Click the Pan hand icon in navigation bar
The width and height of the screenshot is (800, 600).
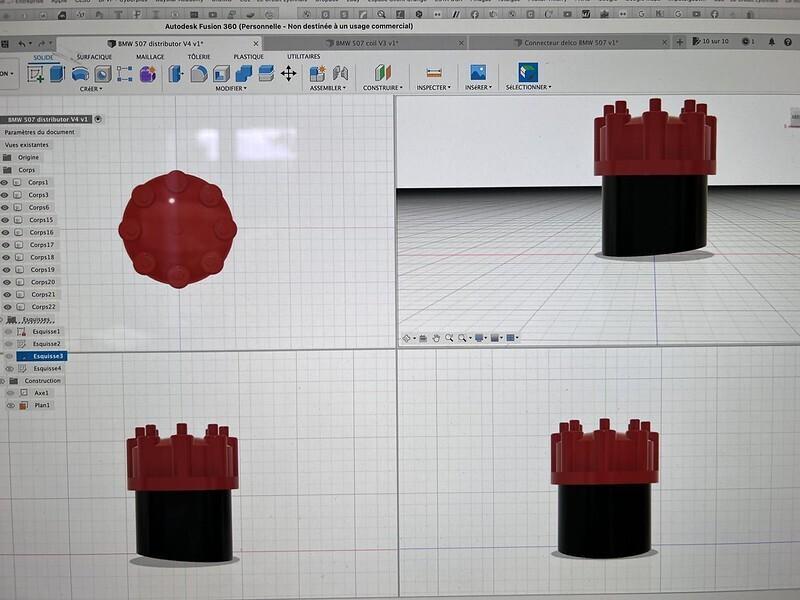click(436, 338)
